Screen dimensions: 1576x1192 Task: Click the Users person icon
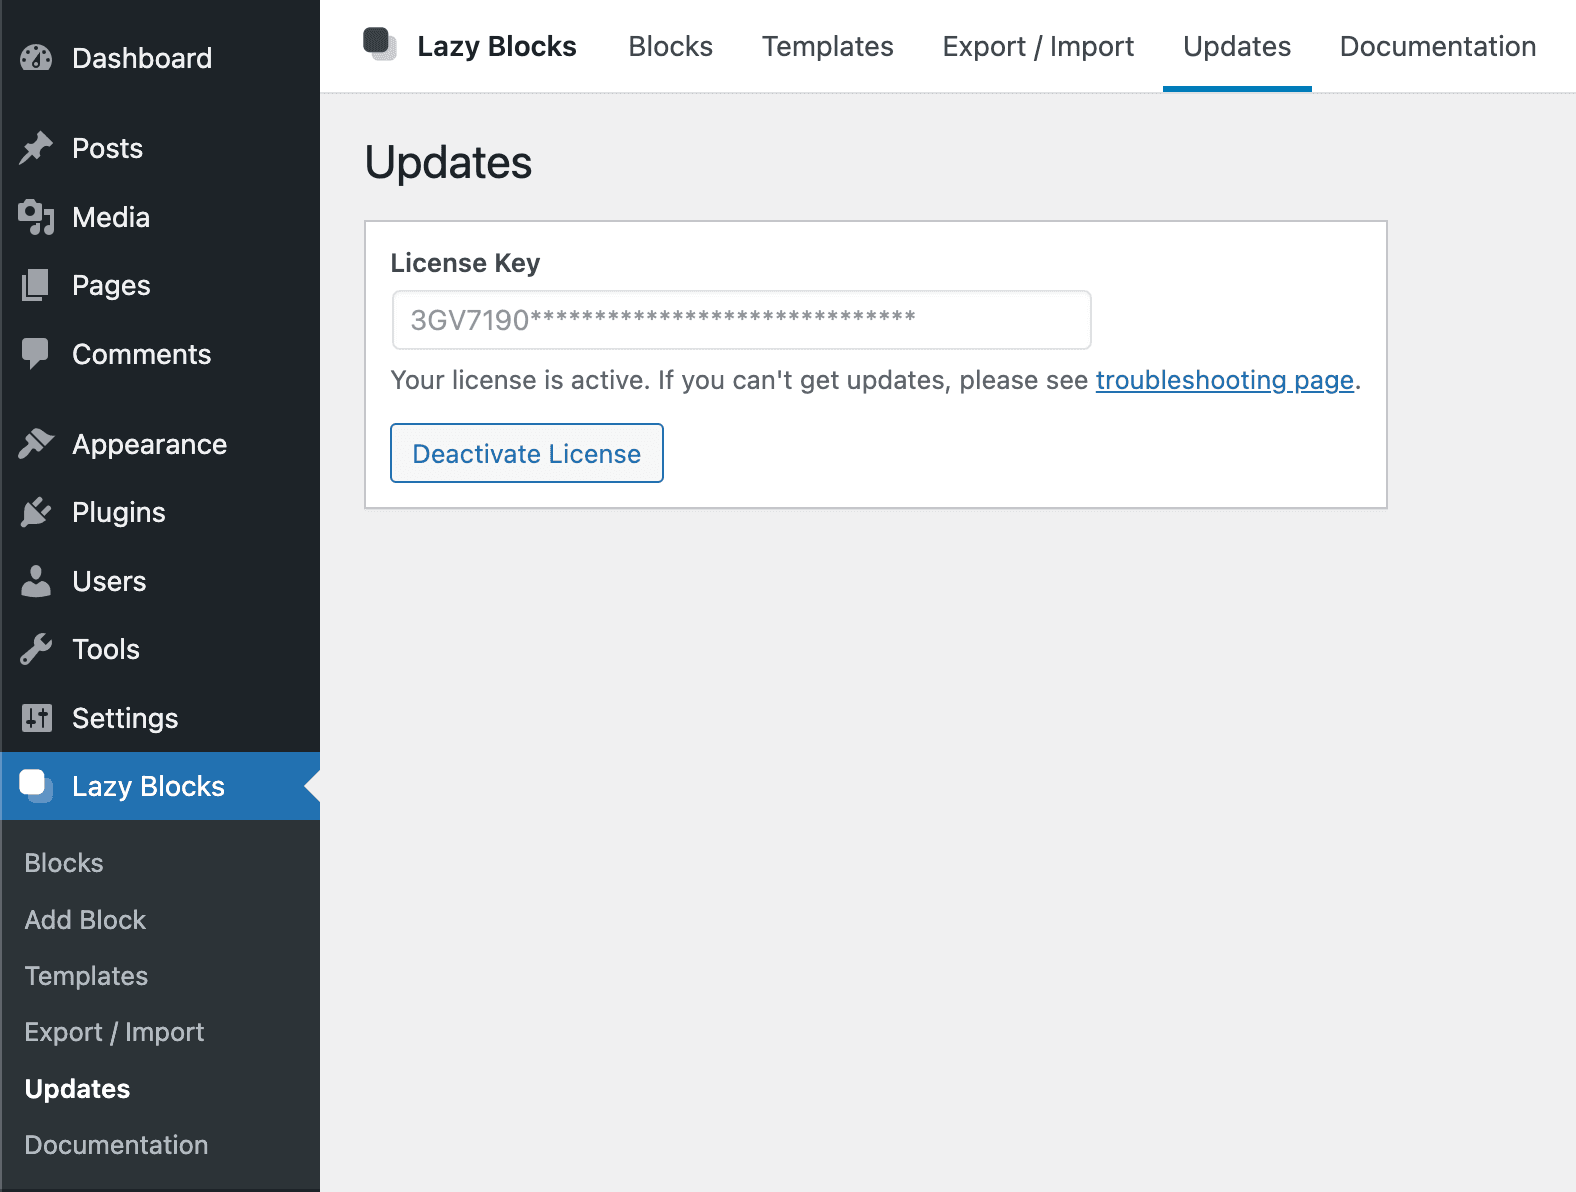tap(36, 581)
